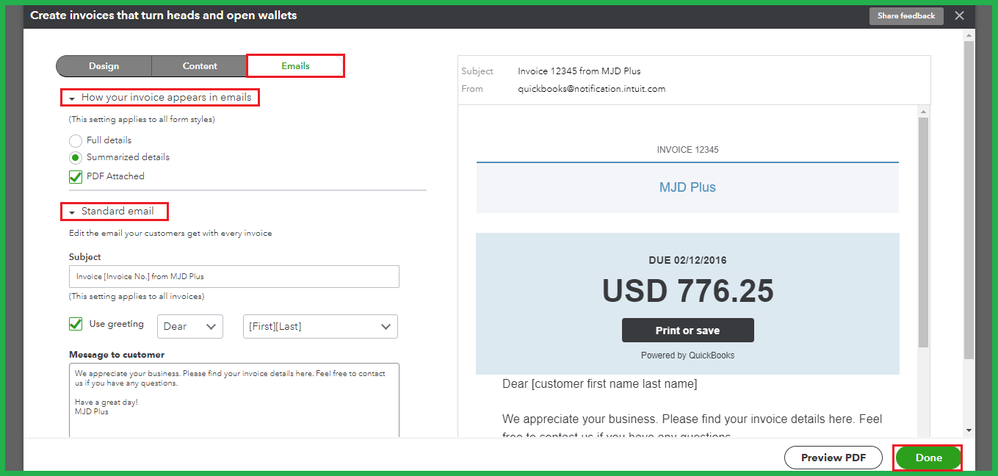Click the 'Message to customer' label

[116, 354]
